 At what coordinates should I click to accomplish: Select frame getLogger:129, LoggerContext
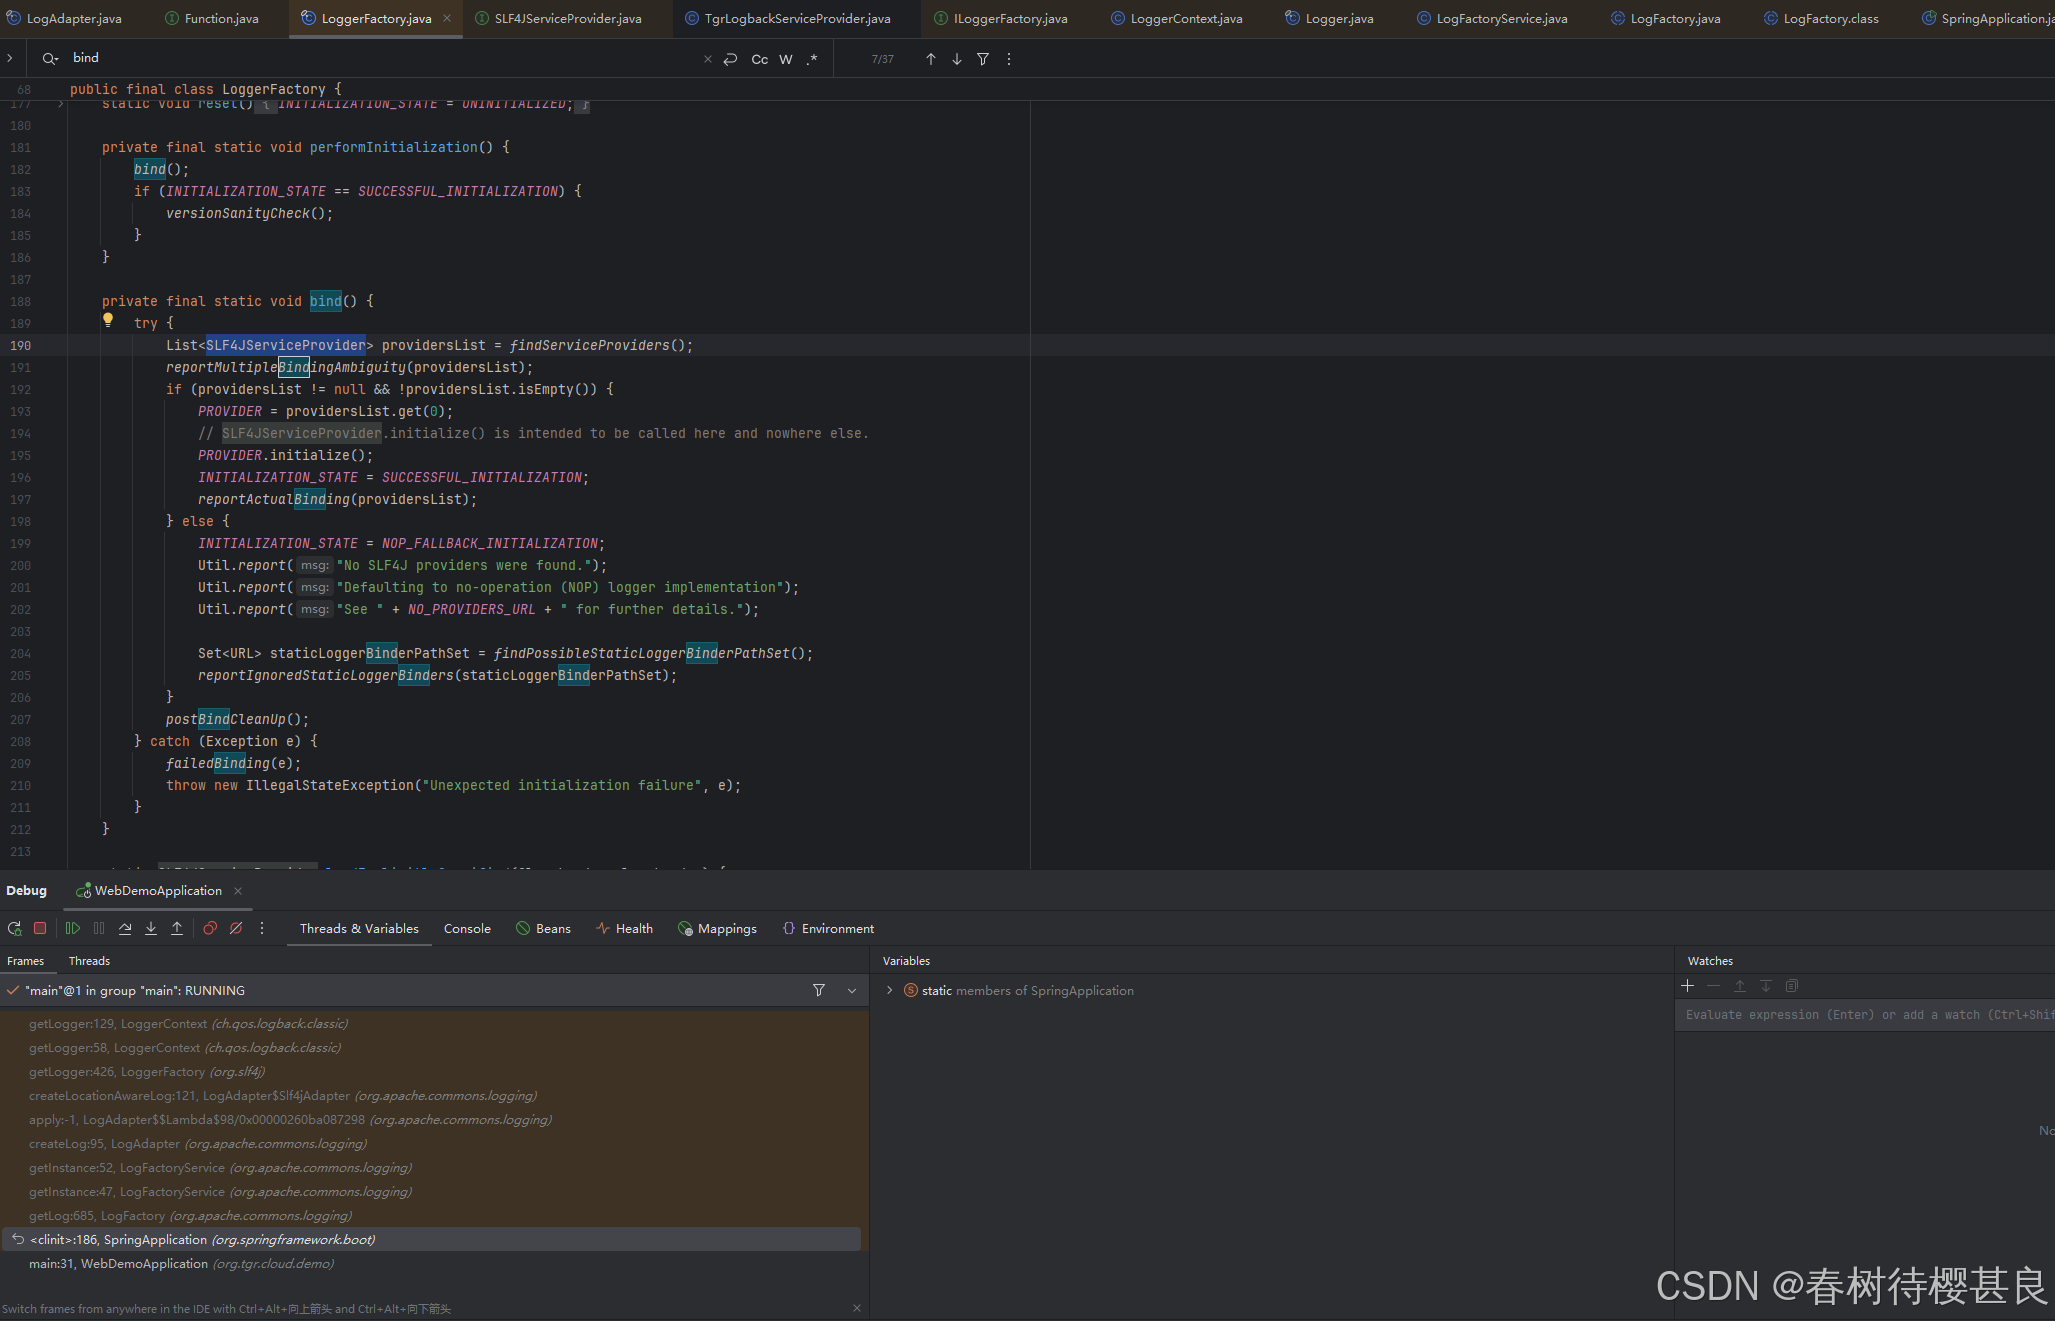tap(432, 1024)
